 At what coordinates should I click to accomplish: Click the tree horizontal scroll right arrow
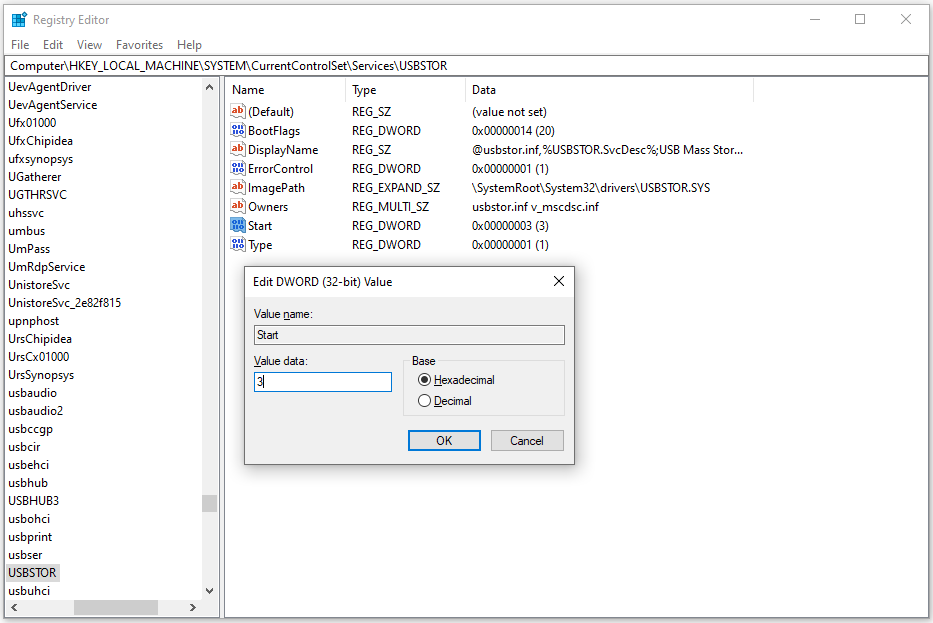(193, 608)
